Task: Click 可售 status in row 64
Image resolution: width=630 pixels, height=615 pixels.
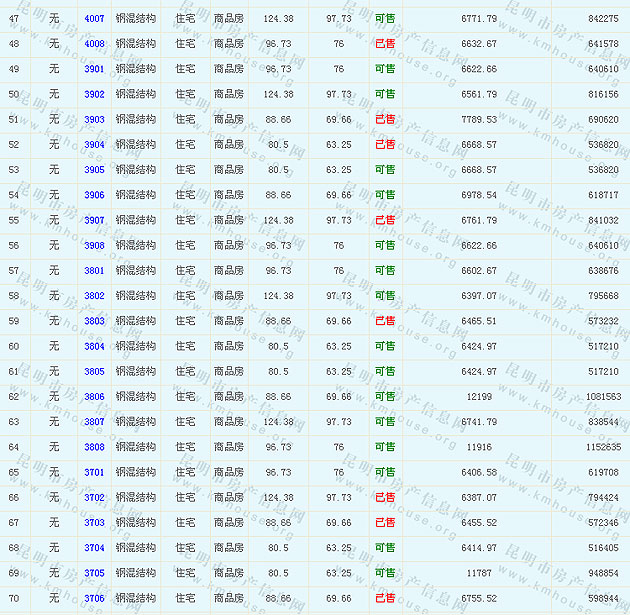Action: click(x=385, y=447)
